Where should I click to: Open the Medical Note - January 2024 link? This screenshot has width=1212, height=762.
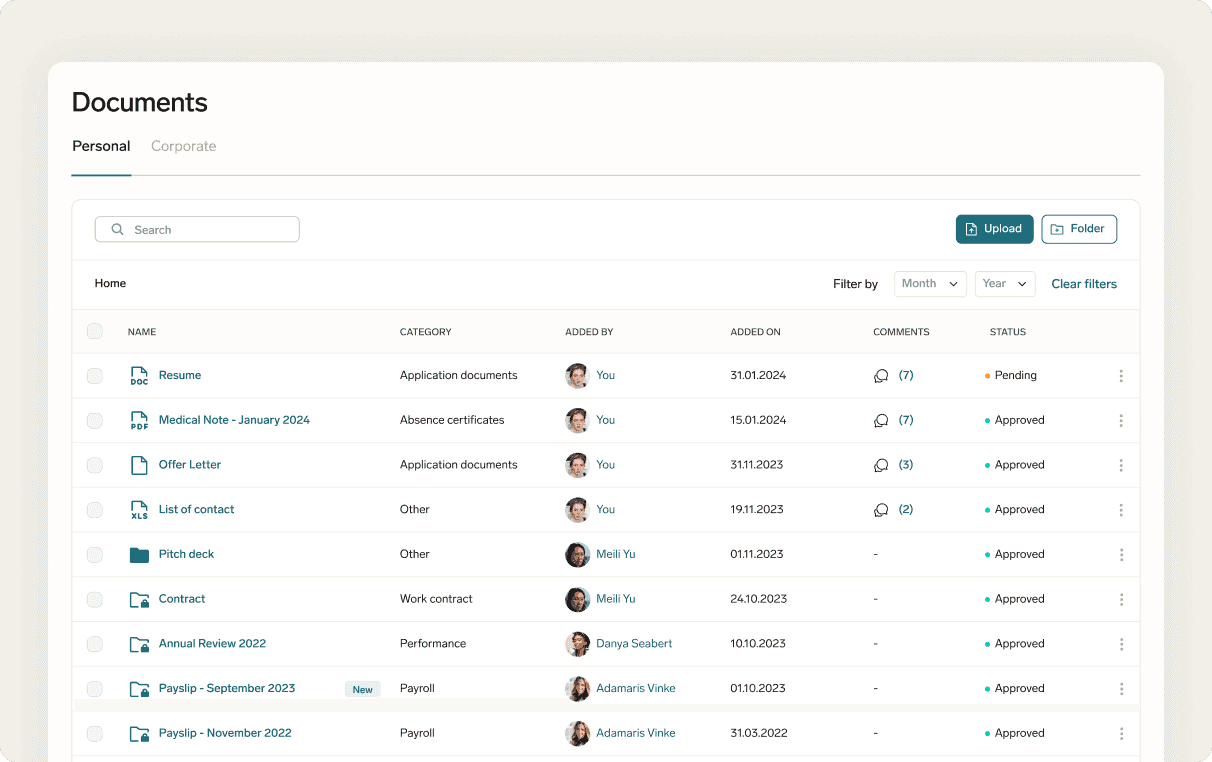point(234,420)
